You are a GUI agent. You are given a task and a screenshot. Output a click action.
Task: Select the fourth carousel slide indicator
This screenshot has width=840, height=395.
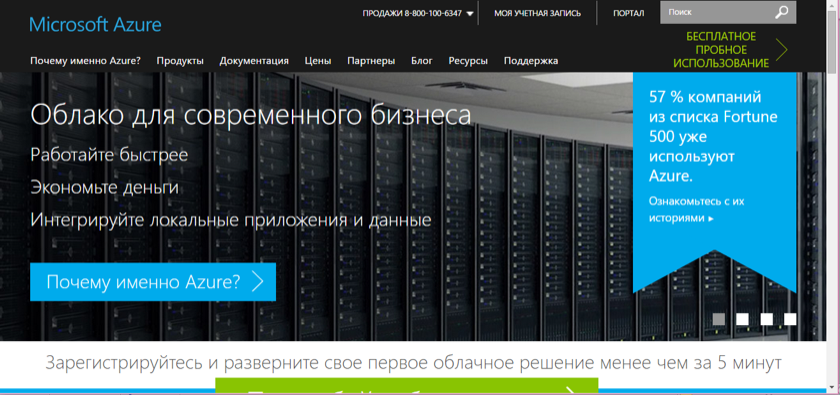pyautogui.click(x=790, y=319)
